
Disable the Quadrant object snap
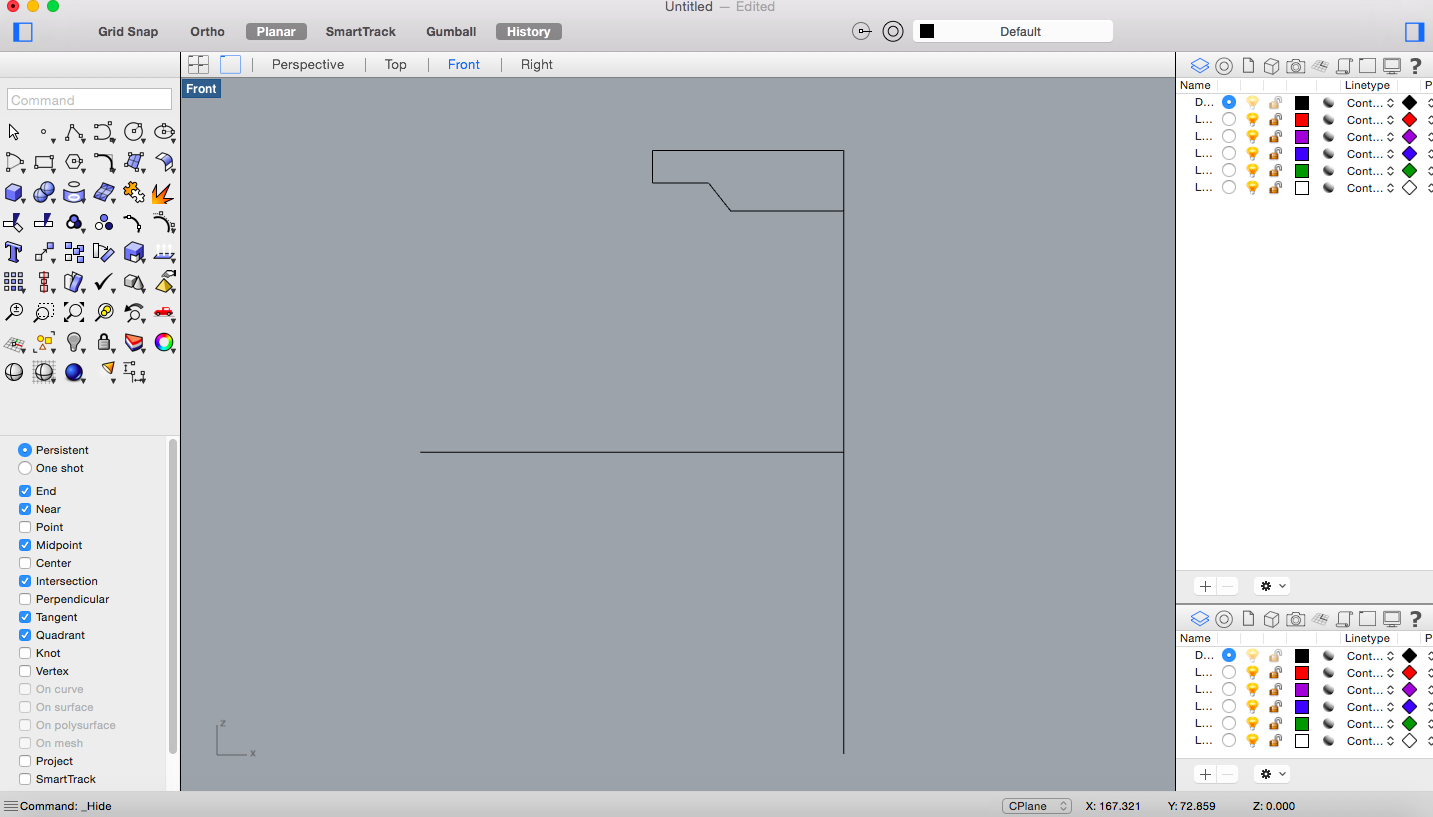[25, 635]
